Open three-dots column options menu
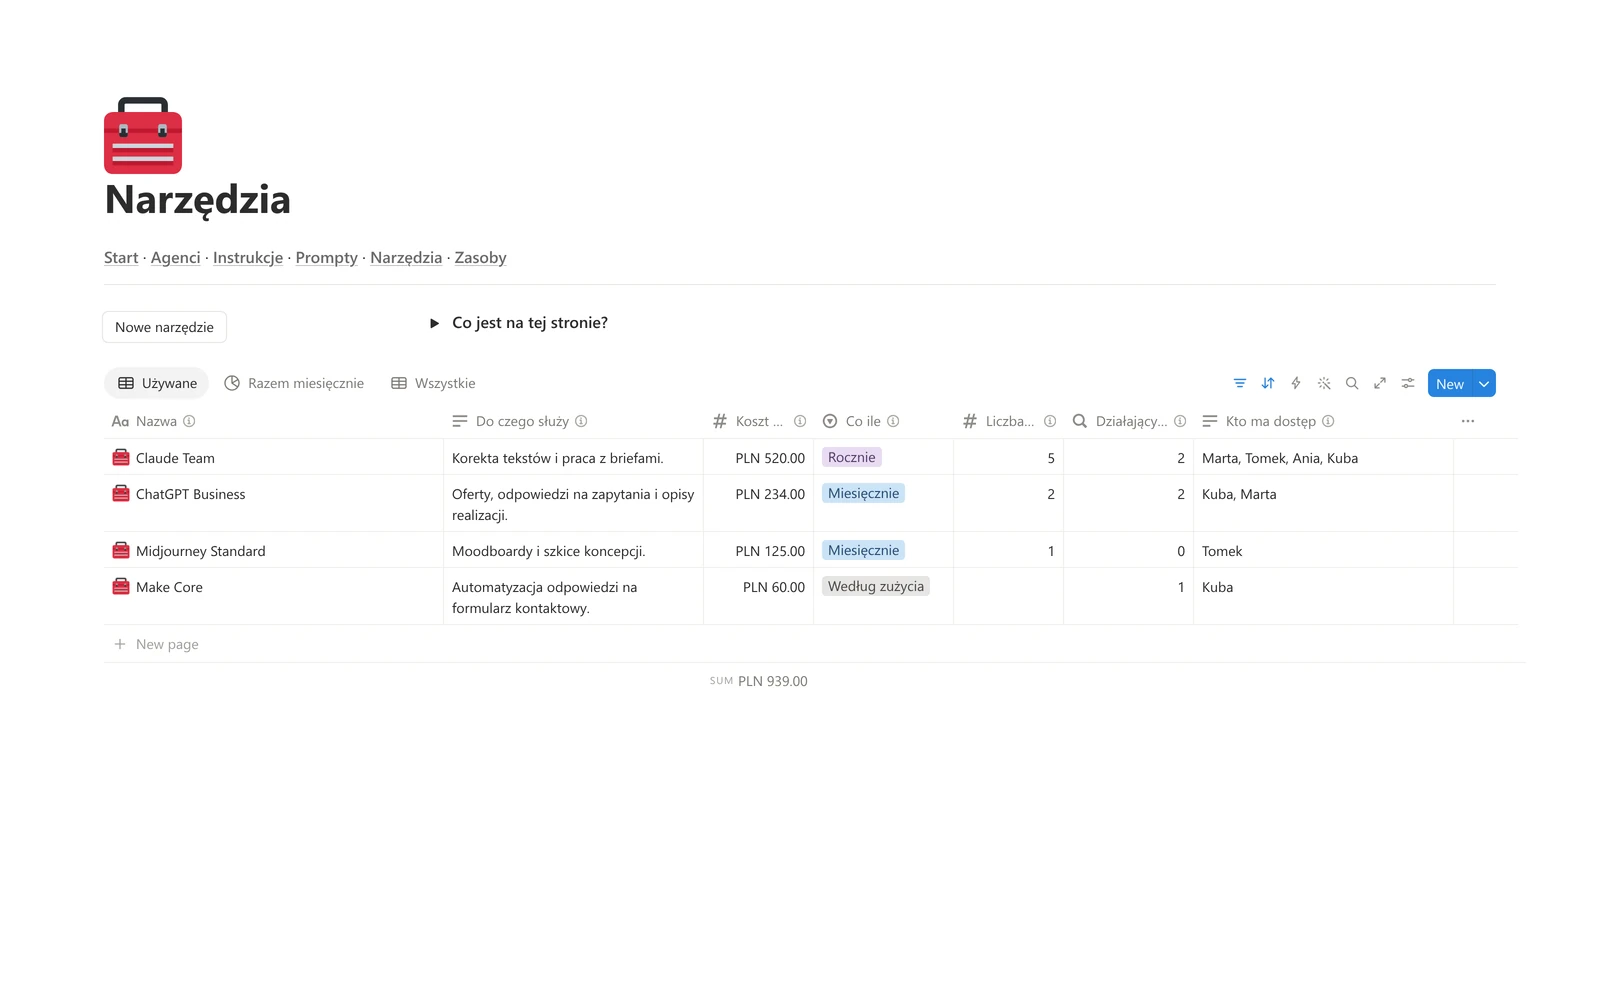 coord(1468,421)
